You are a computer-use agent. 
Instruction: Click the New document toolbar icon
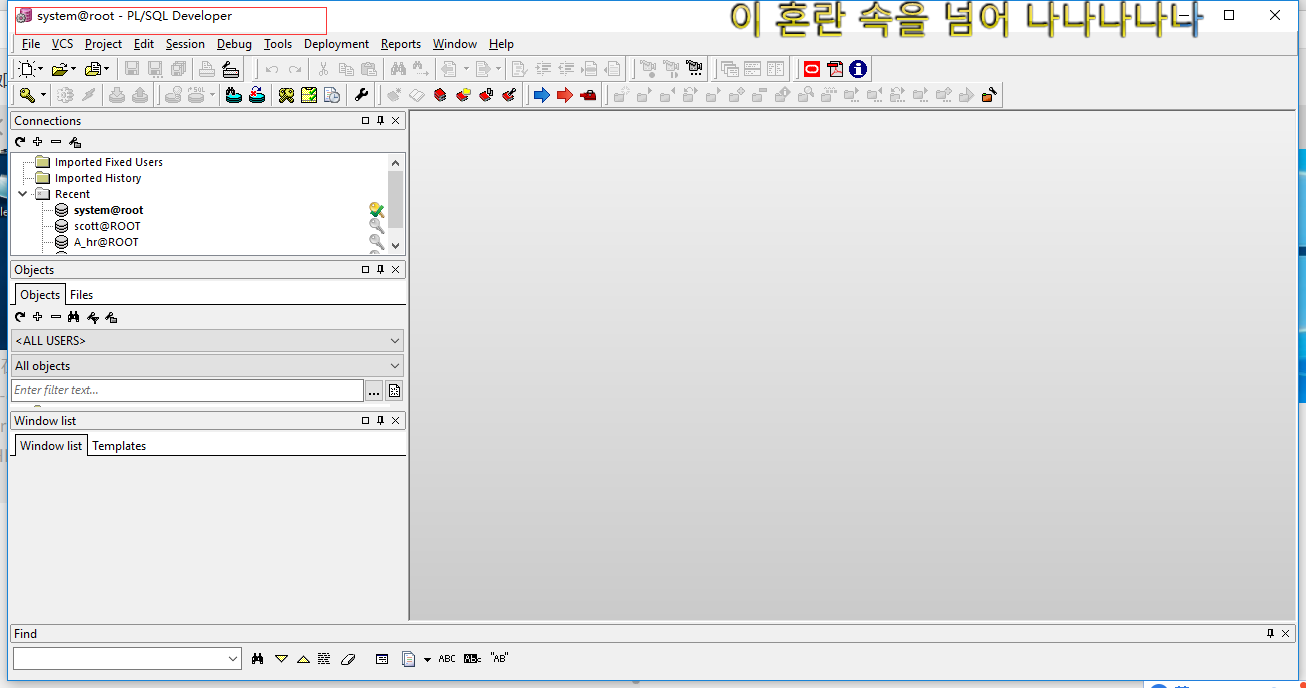click(x=27, y=69)
